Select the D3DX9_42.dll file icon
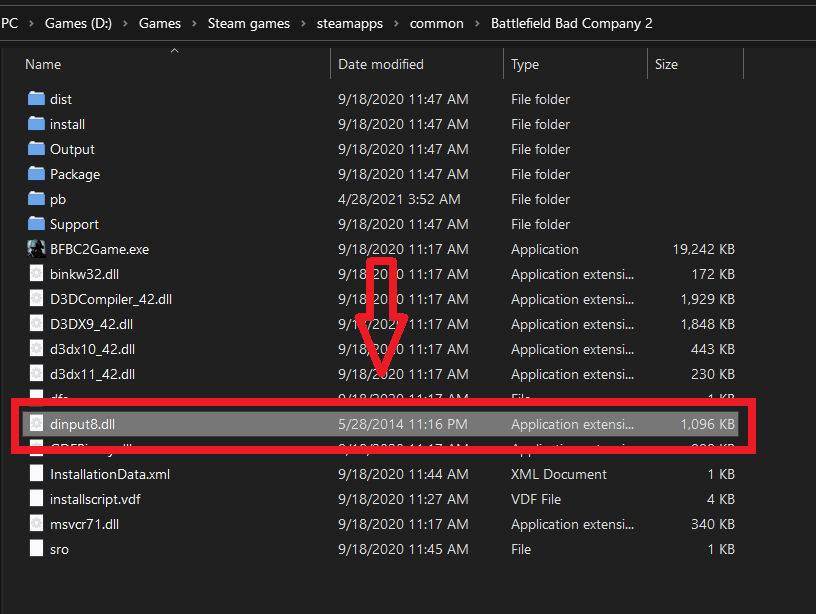The image size is (816, 614). tap(36, 324)
